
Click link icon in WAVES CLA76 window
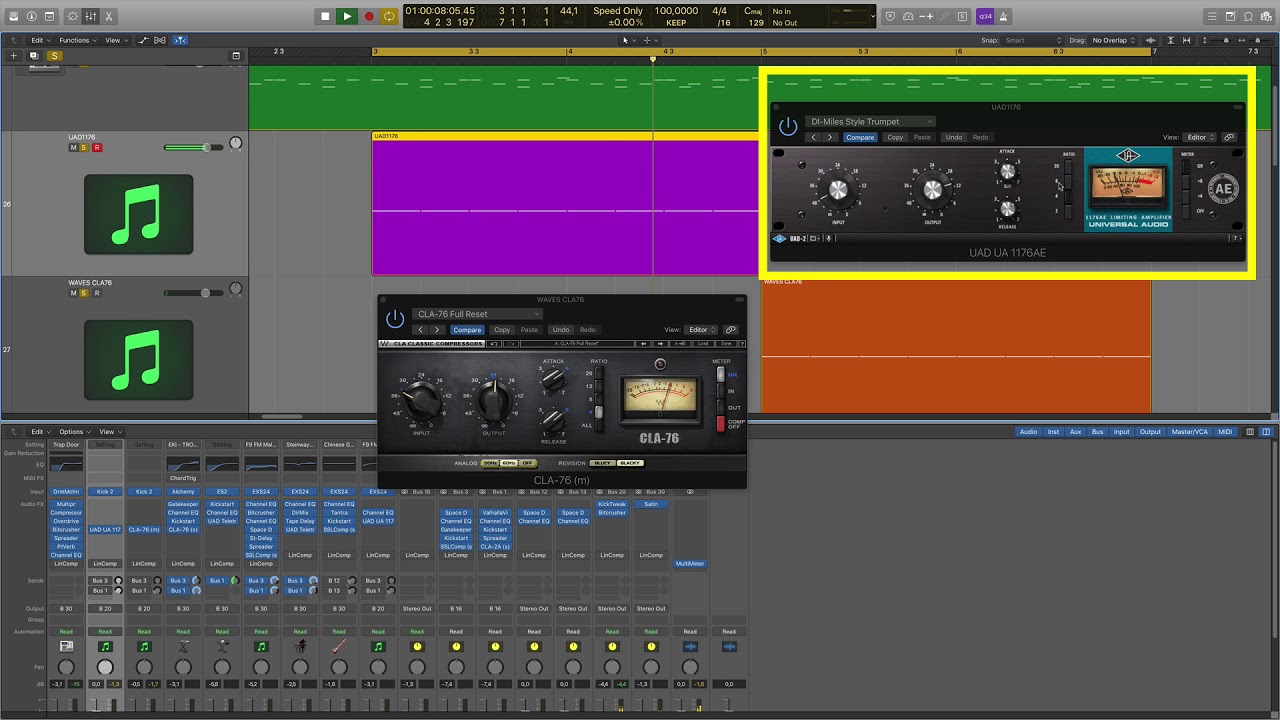[x=730, y=329]
